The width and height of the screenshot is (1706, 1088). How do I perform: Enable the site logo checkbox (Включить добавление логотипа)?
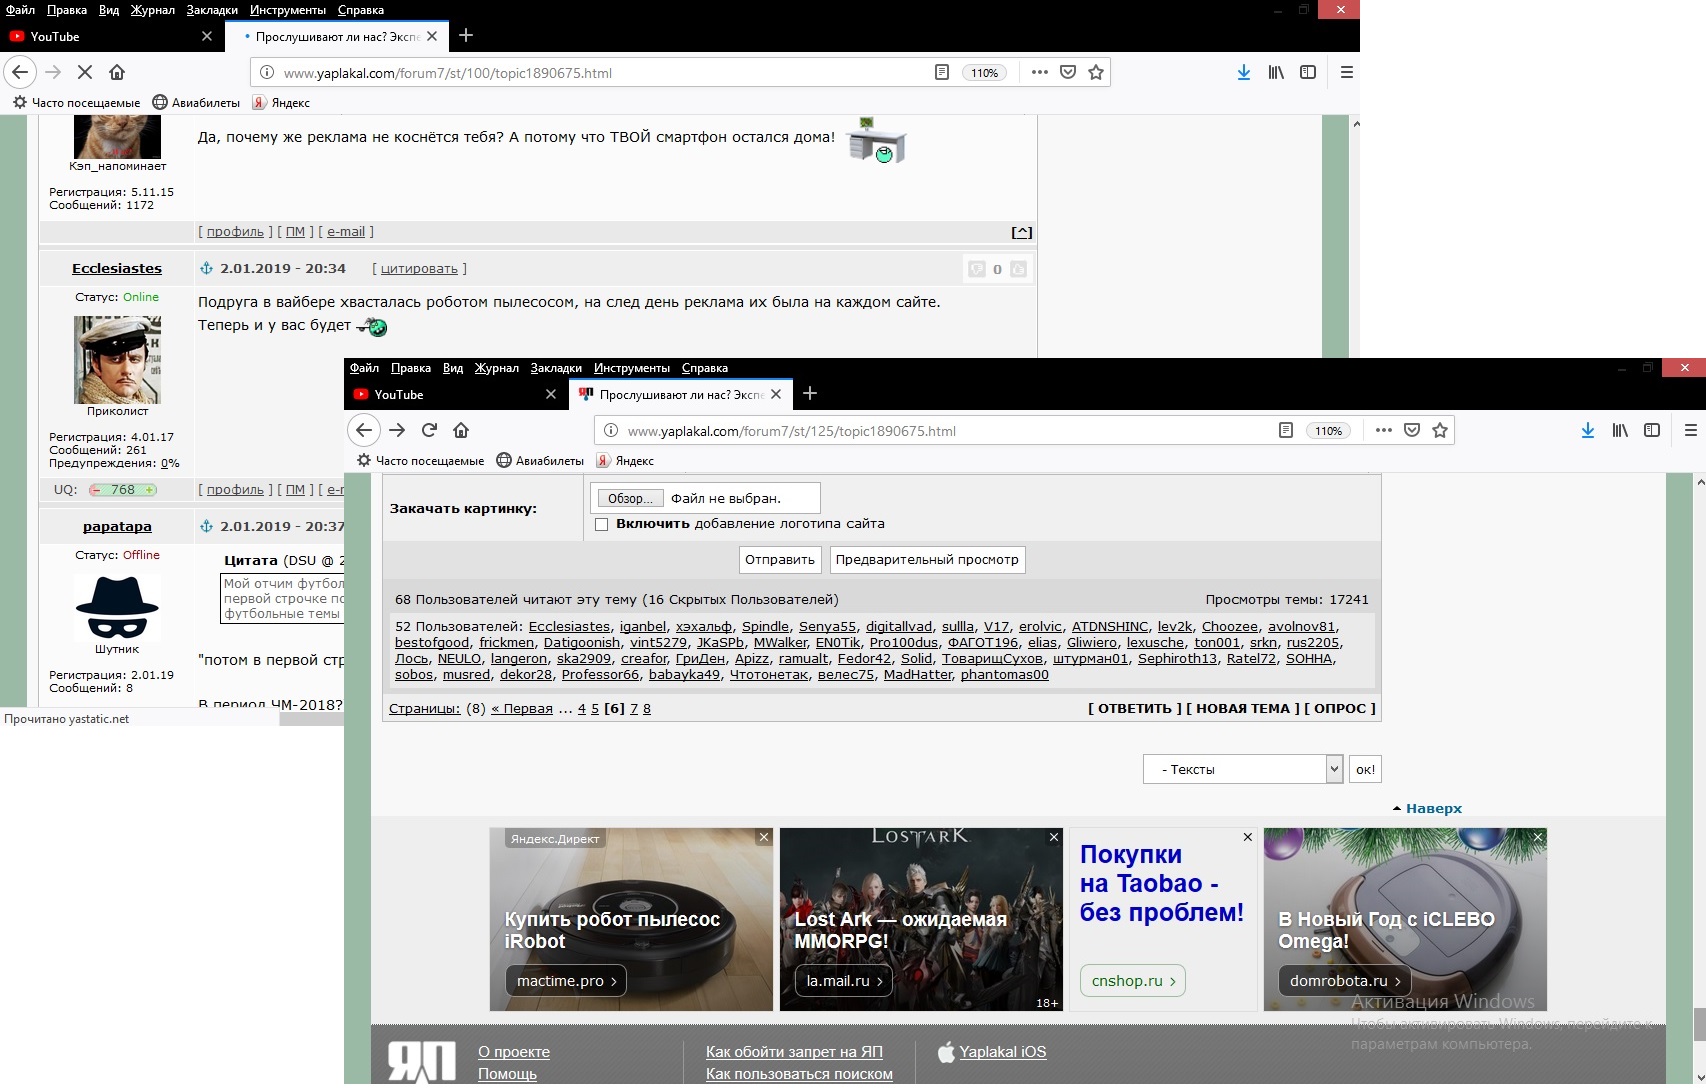(x=601, y=524)
